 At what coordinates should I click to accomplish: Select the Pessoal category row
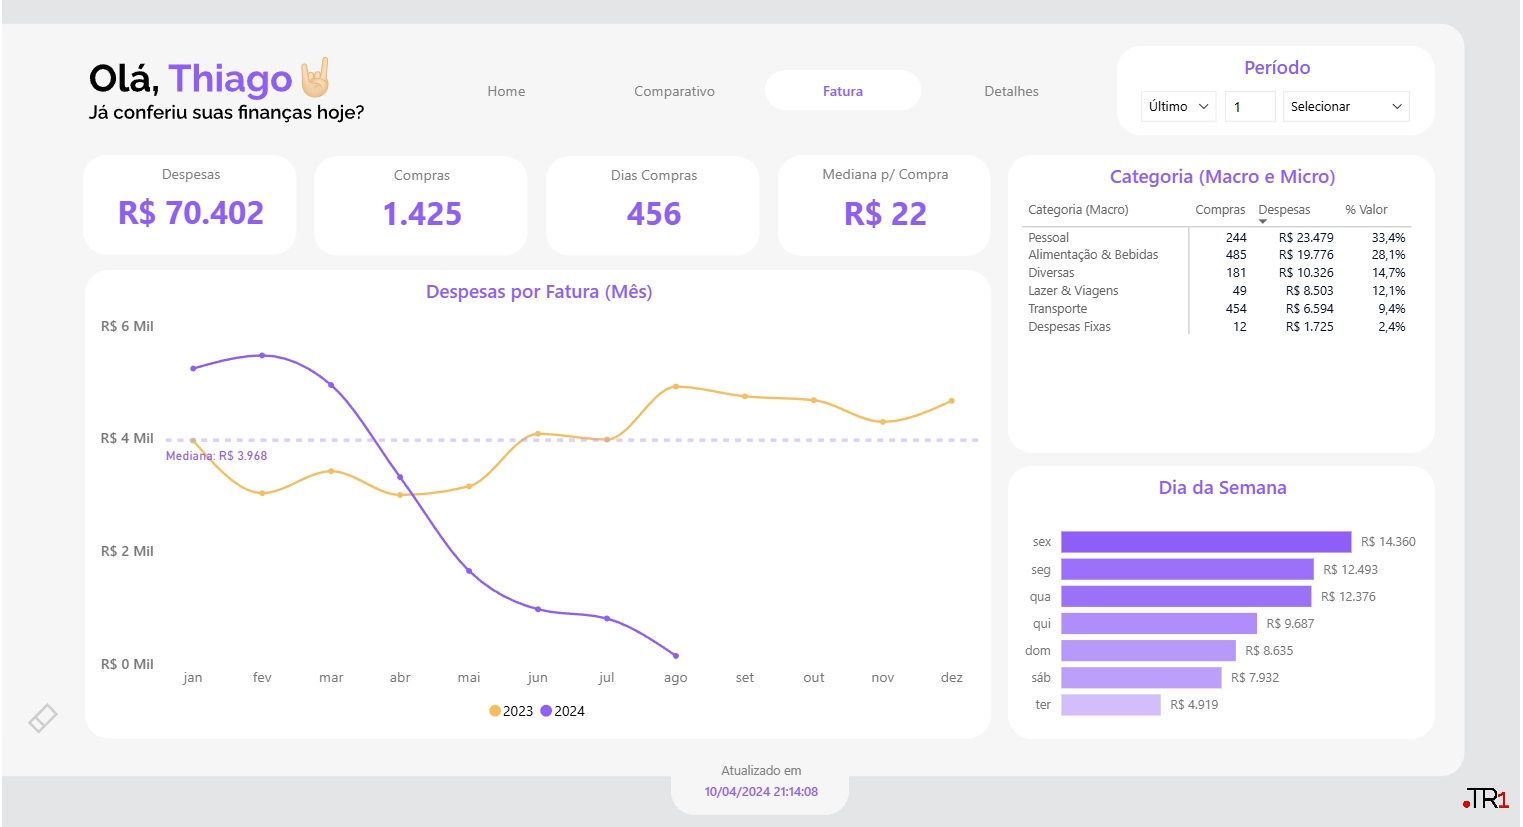click(x=1048, y=238)
